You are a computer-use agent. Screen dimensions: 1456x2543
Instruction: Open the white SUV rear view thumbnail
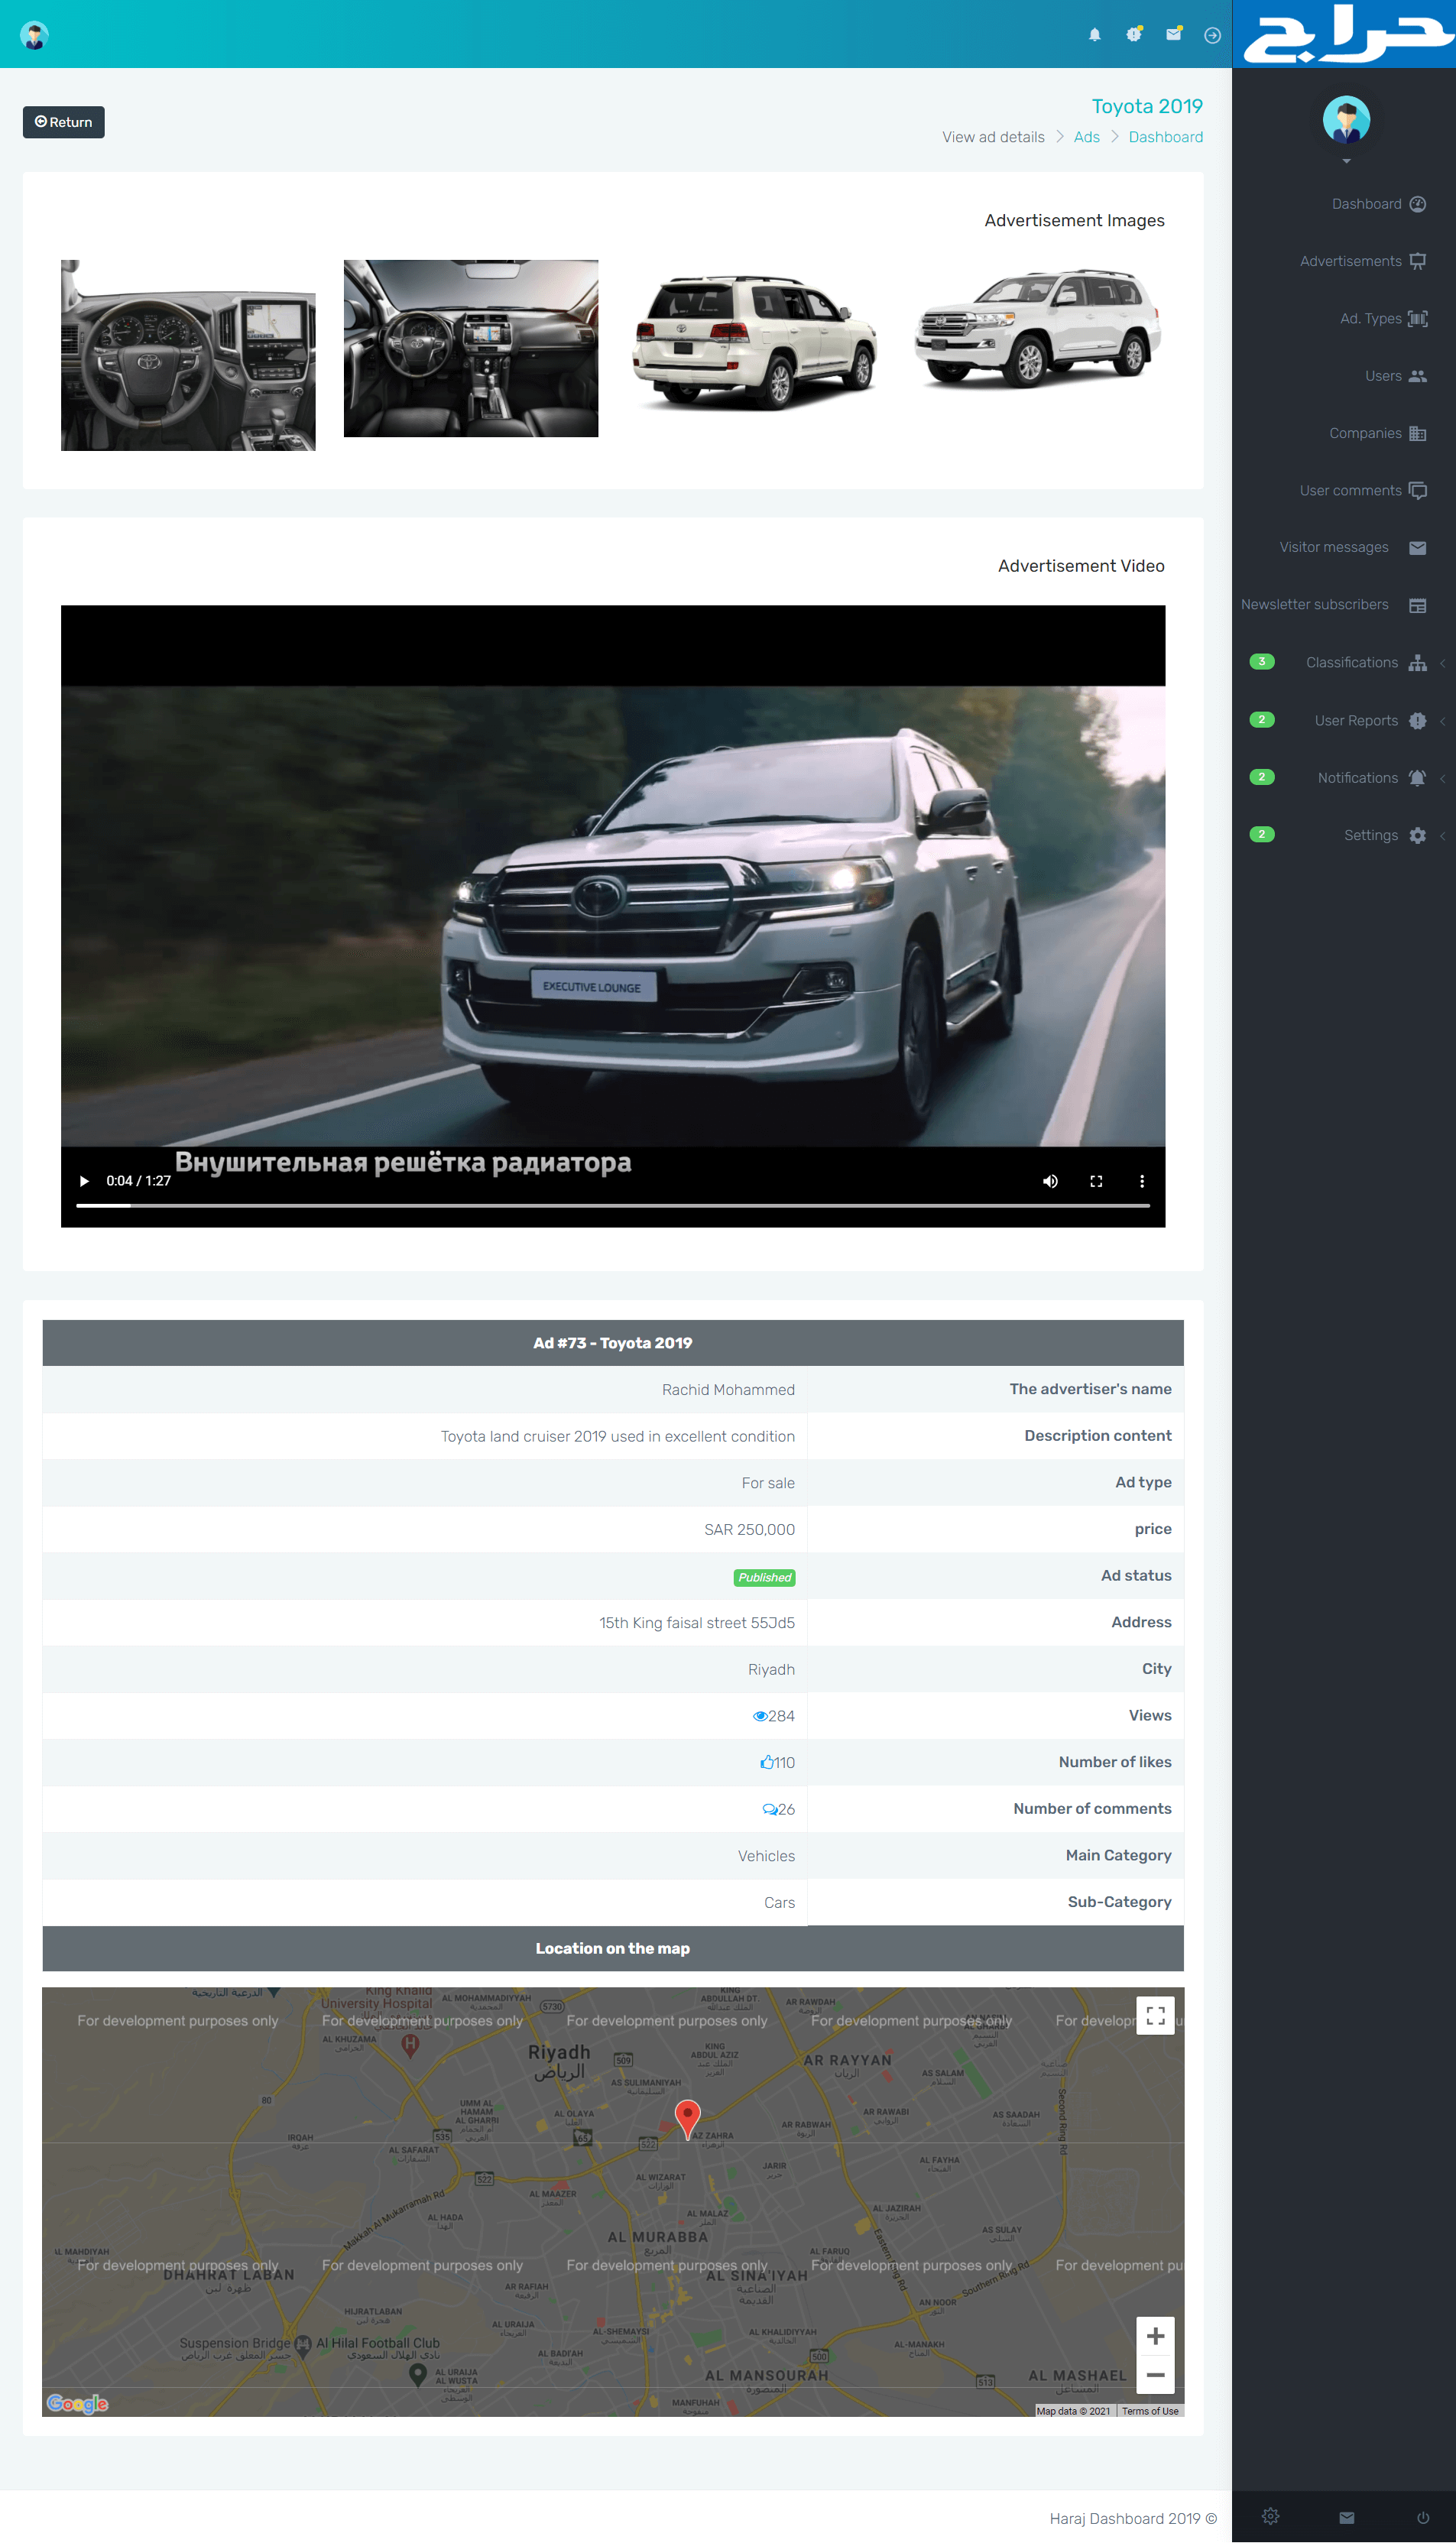coord(755,340)
